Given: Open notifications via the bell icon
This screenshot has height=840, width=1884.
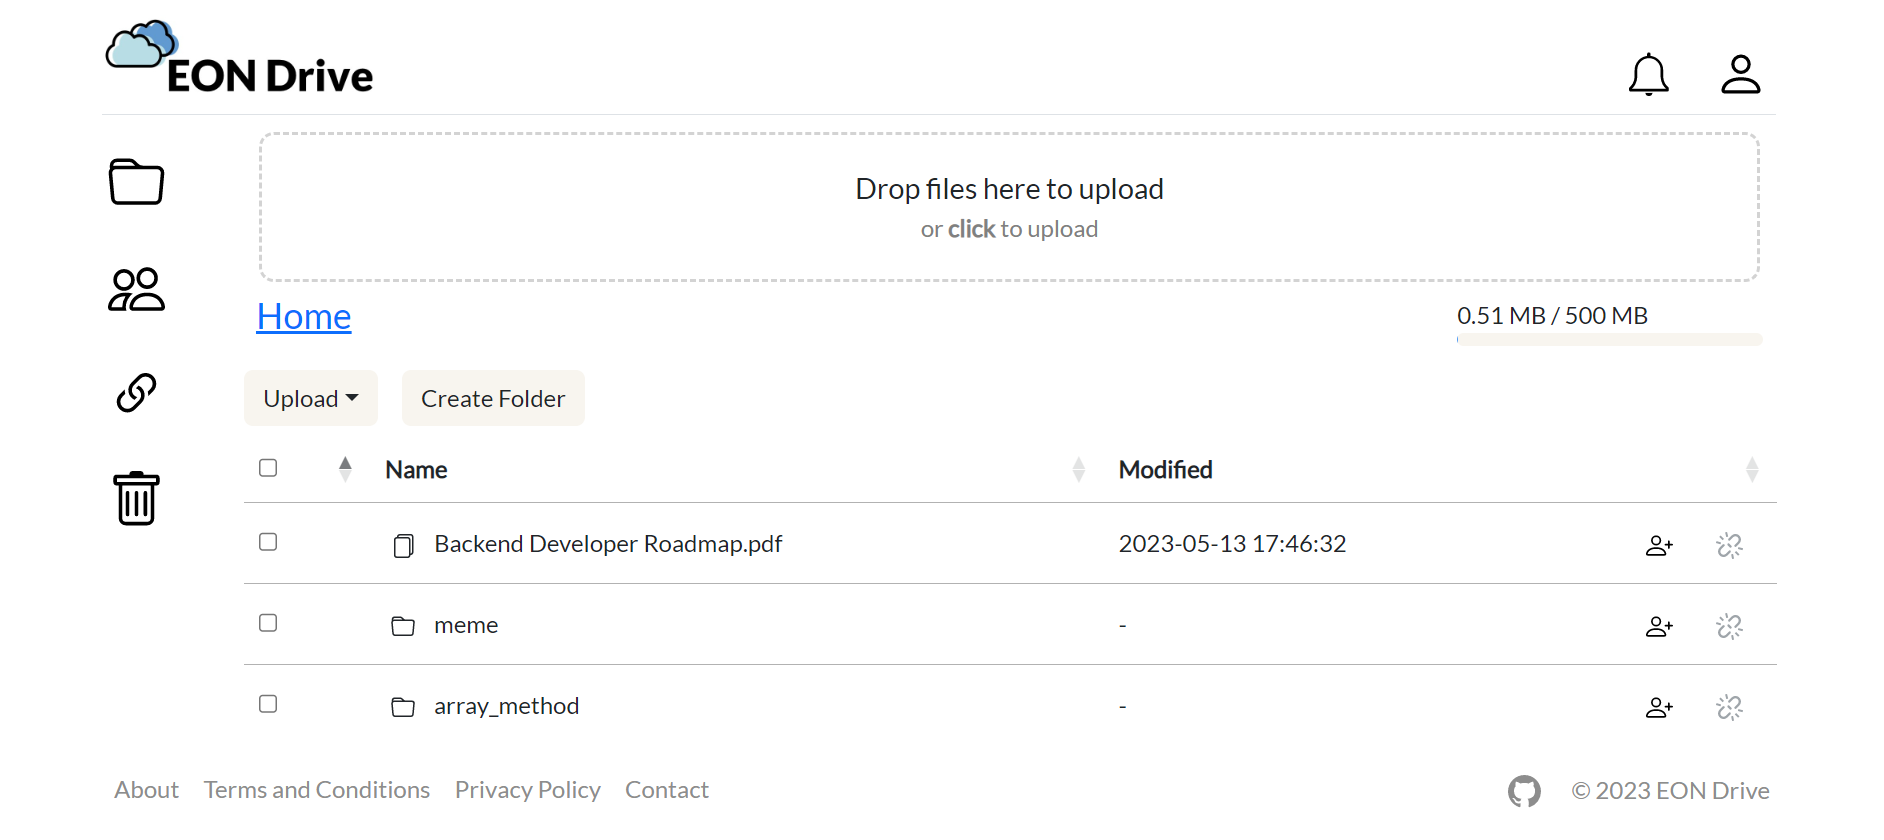Looking at the screenshot, I should (x=1648, y=74).
